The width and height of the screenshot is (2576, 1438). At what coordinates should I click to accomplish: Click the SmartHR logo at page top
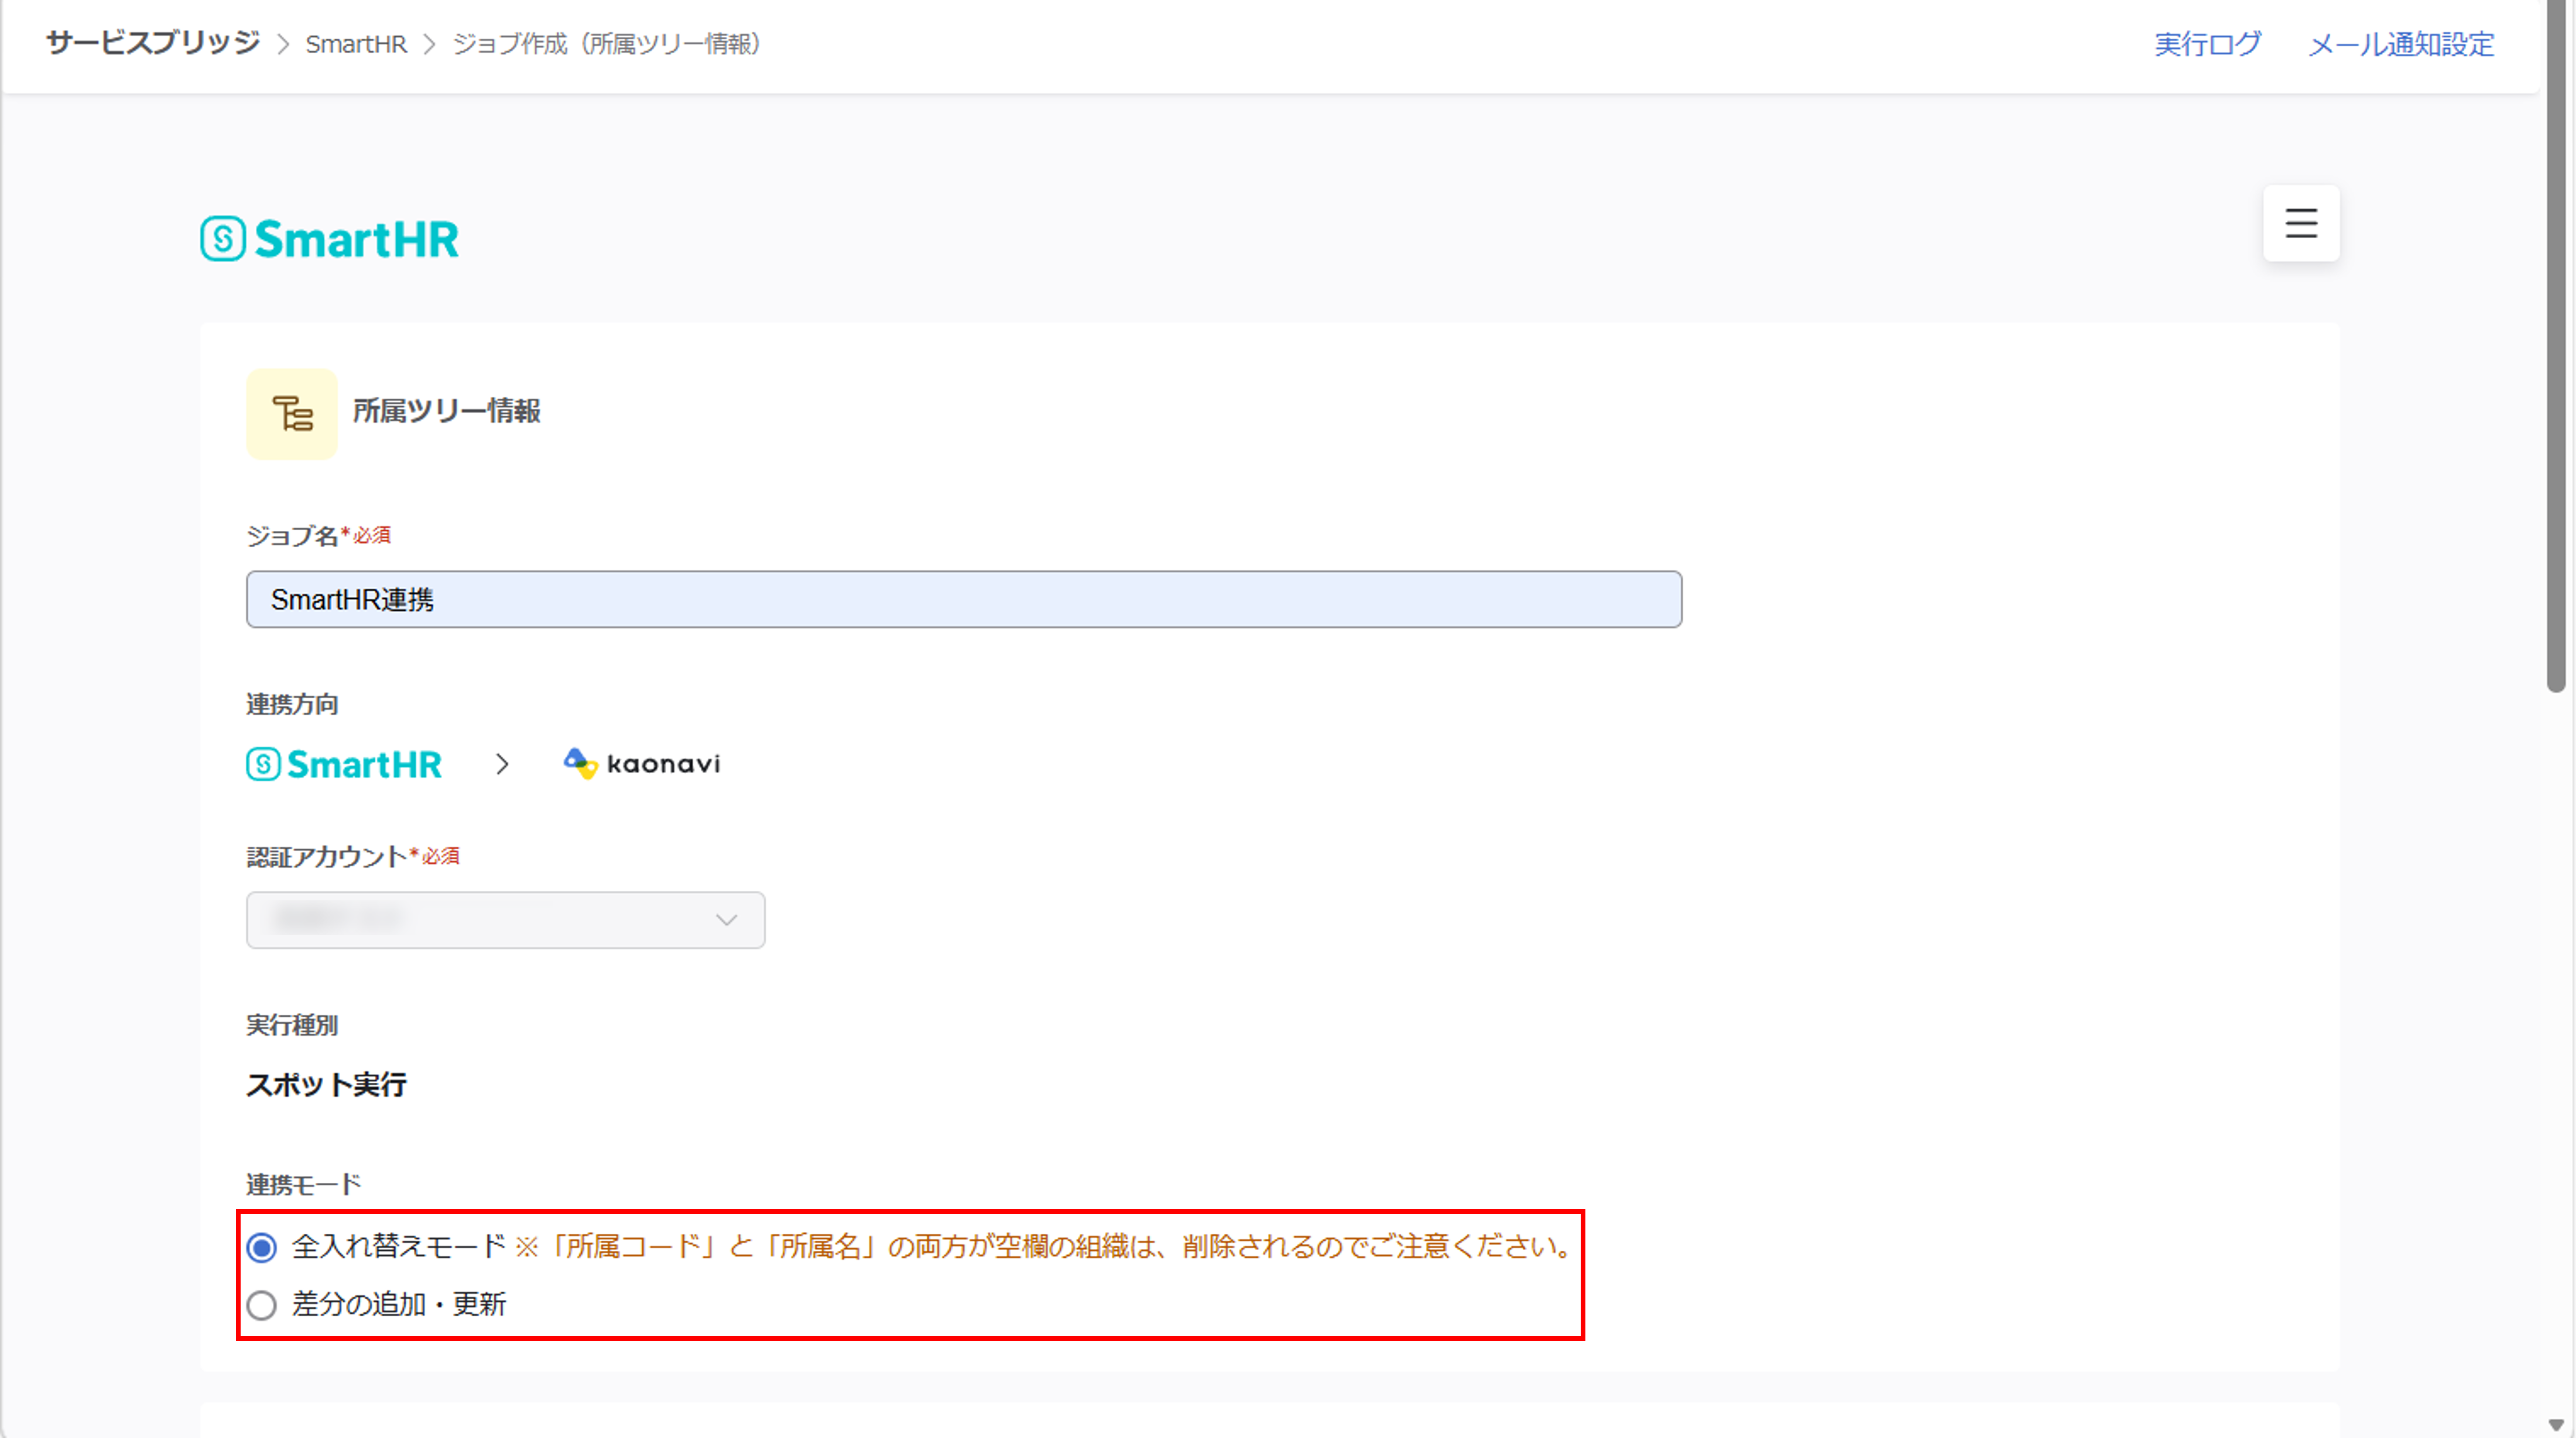point(330,239)
